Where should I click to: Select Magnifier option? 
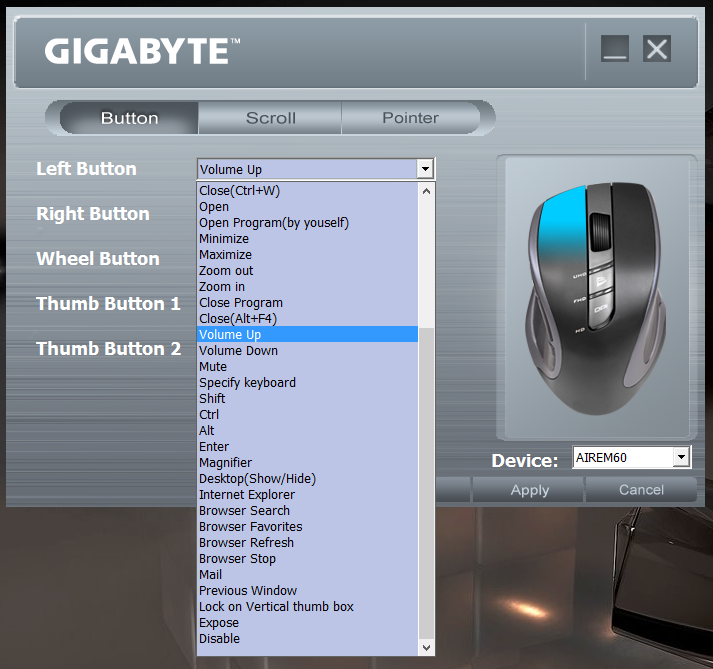307,463
